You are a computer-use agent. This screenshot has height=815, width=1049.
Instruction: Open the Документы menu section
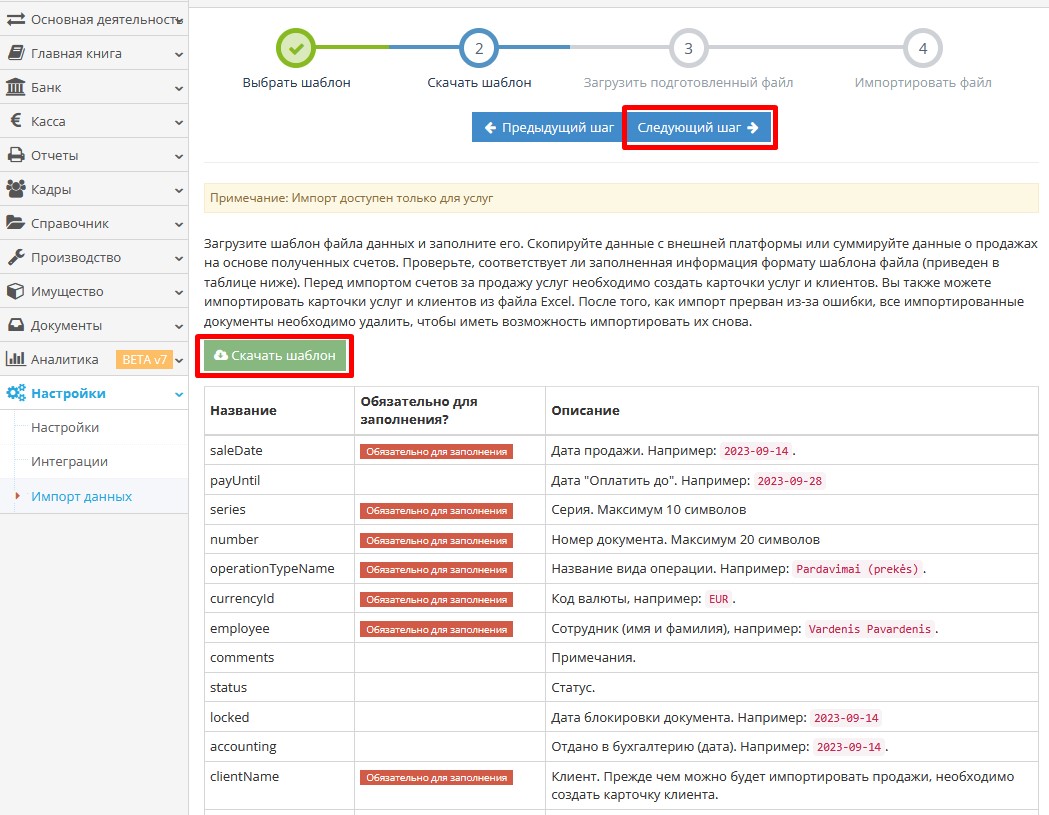pos(66,325)
